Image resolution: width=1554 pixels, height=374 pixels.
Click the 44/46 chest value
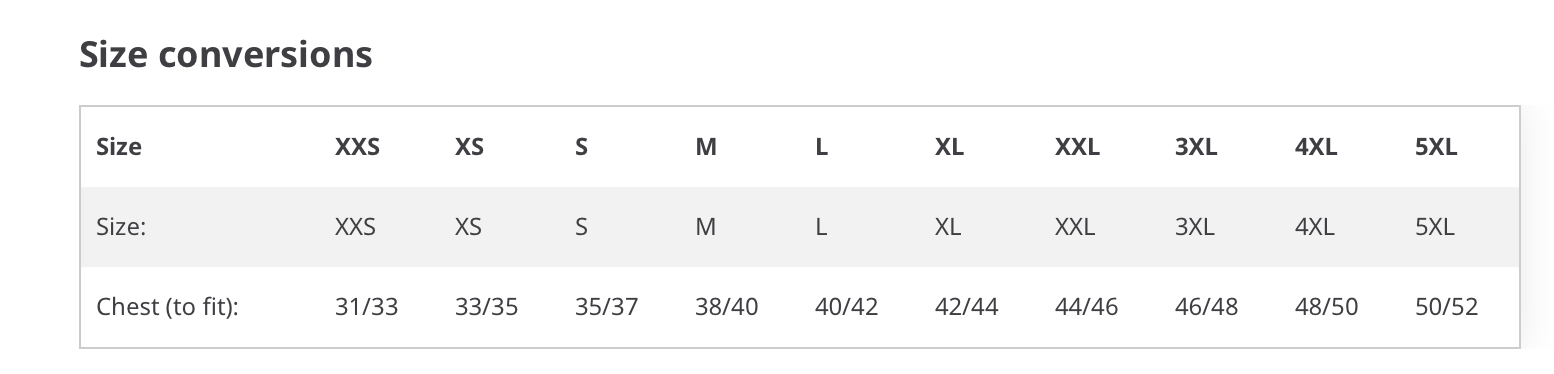[1086, 307]
